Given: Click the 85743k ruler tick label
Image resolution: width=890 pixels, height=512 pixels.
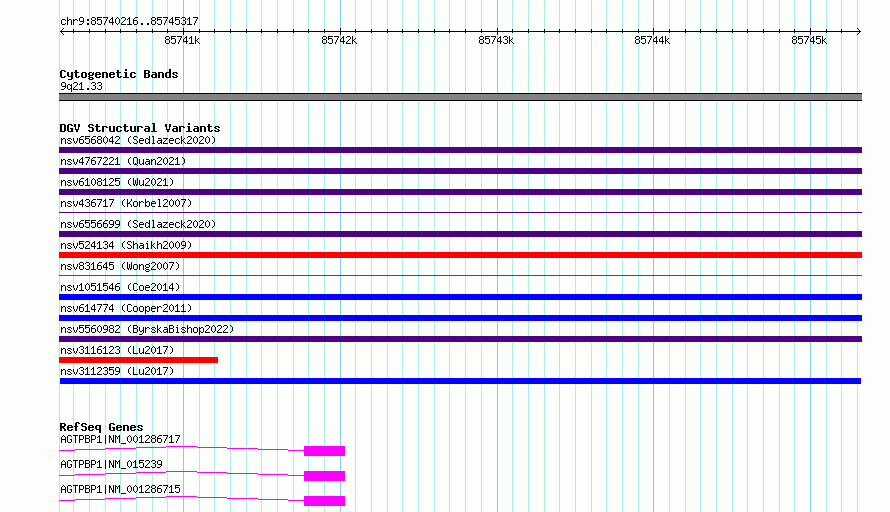Looking at the screenshot, I should [x=496, y=40].
